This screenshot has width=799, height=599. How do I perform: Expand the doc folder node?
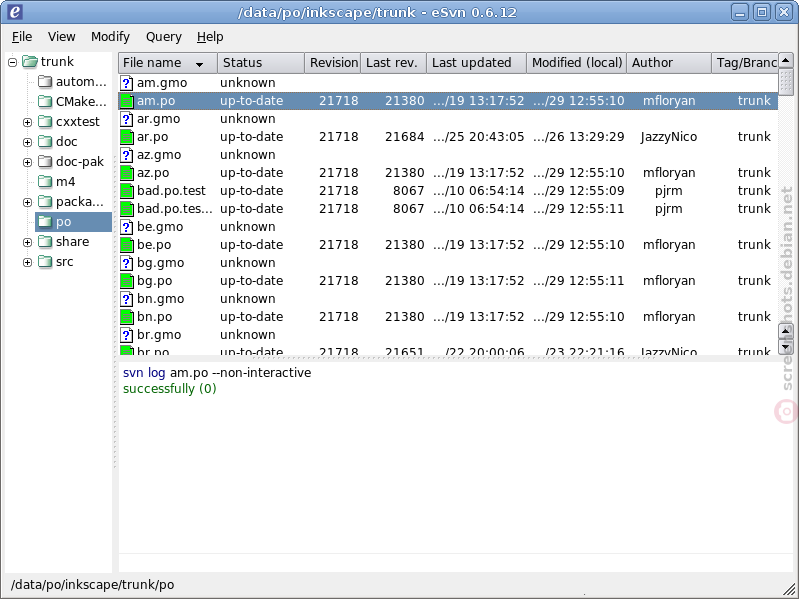pos(28,142)
